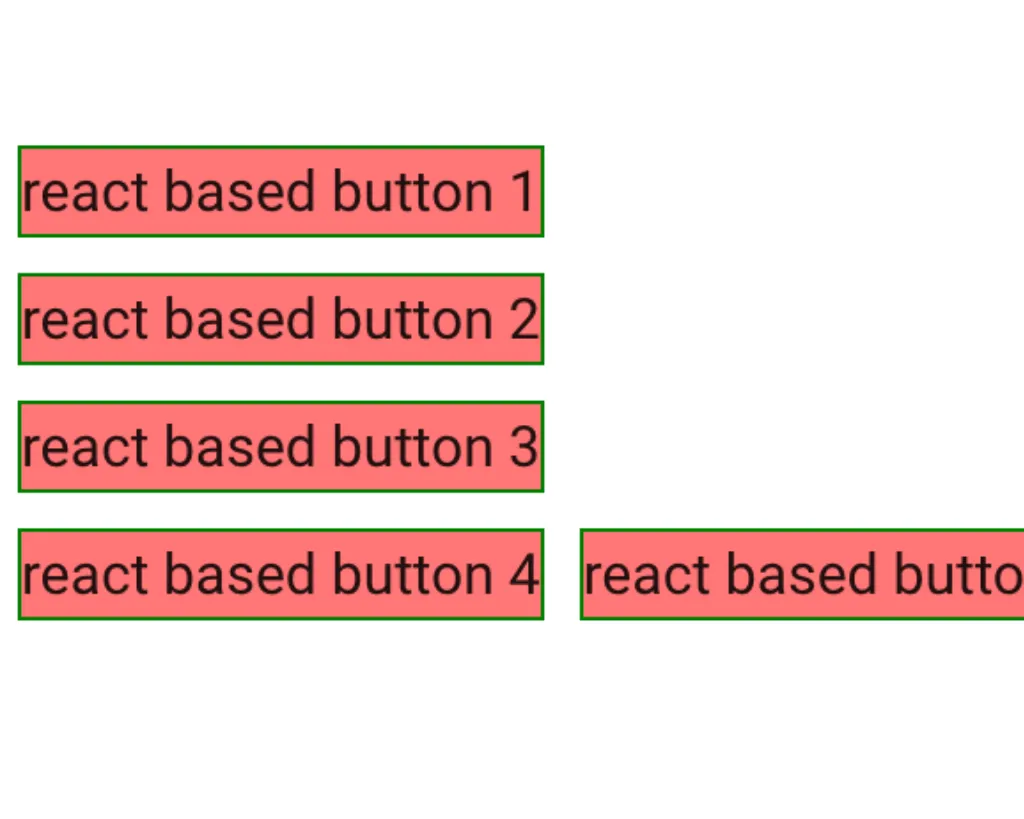
Task: Click react based button 2
Action: point(280,318)
